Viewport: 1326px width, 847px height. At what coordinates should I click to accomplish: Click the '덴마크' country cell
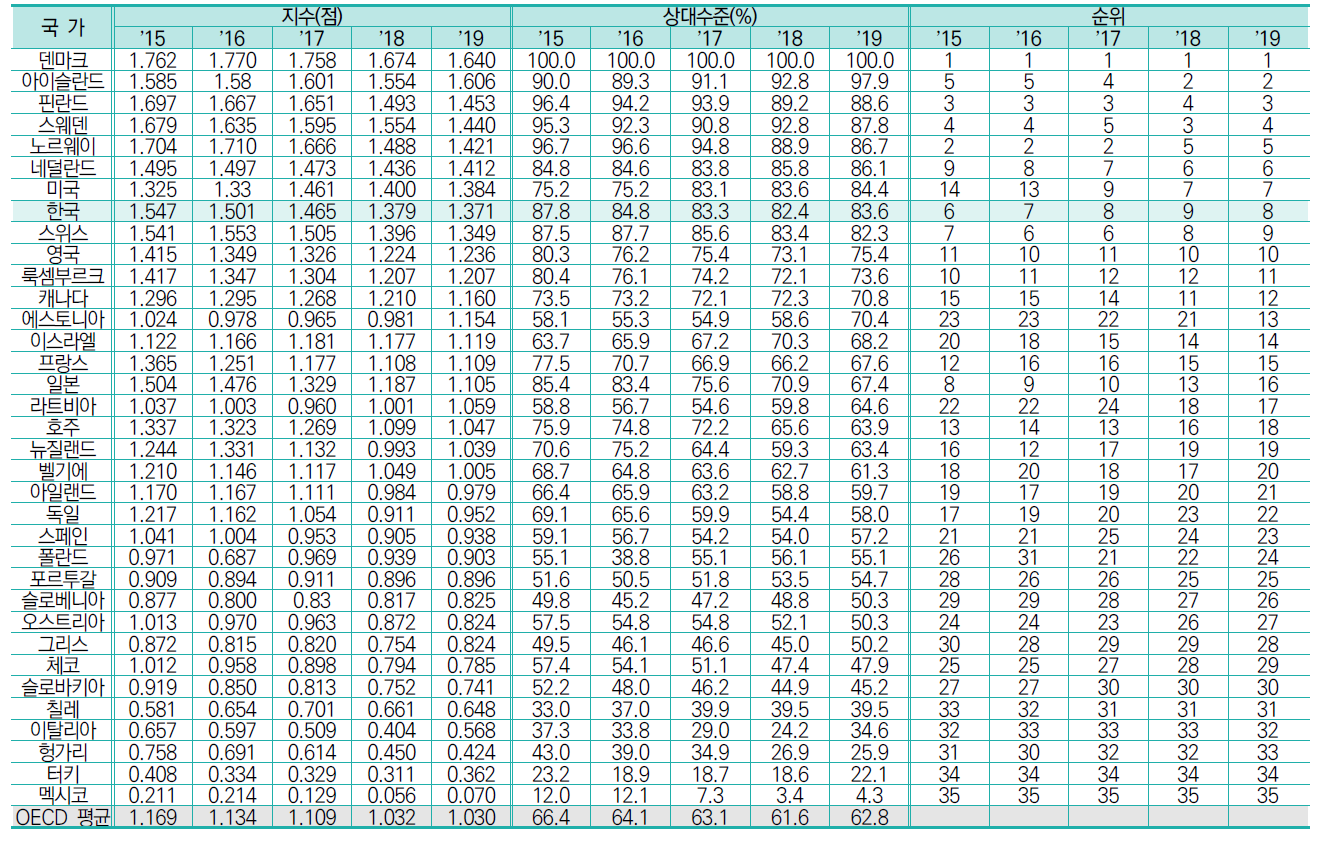(x=63, y=59)
